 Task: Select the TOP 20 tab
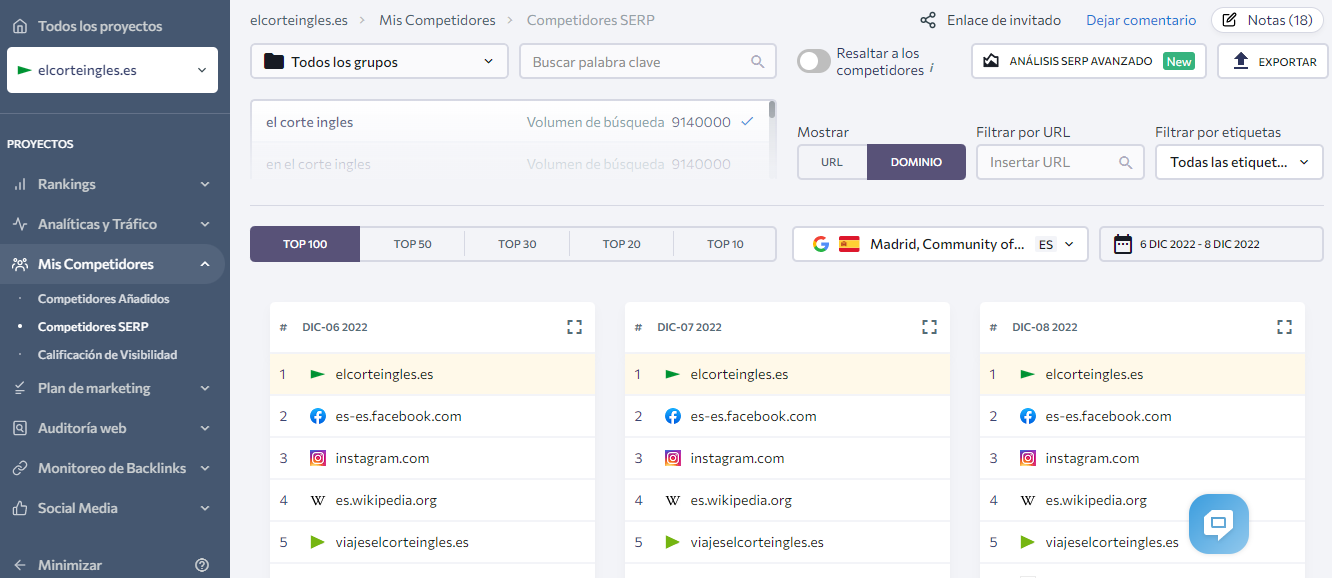(x=621, y=244)
